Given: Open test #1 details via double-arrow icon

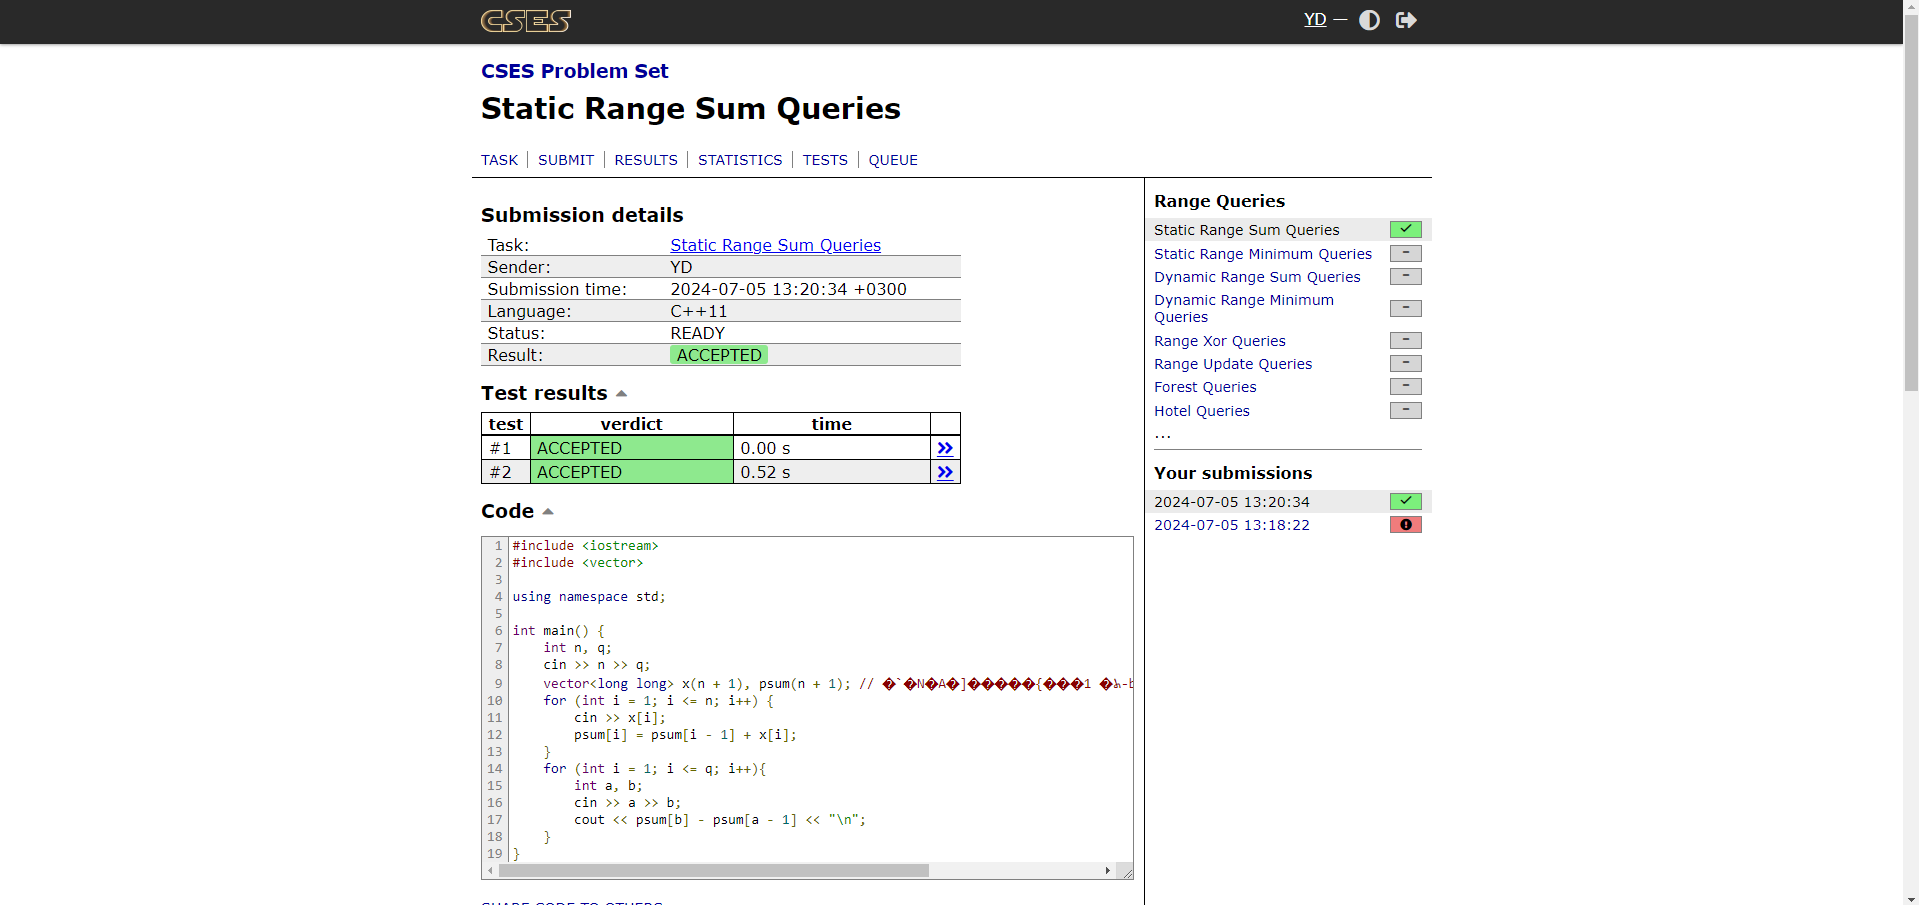Looking at the screenshot, I should [x=944, y=448].
